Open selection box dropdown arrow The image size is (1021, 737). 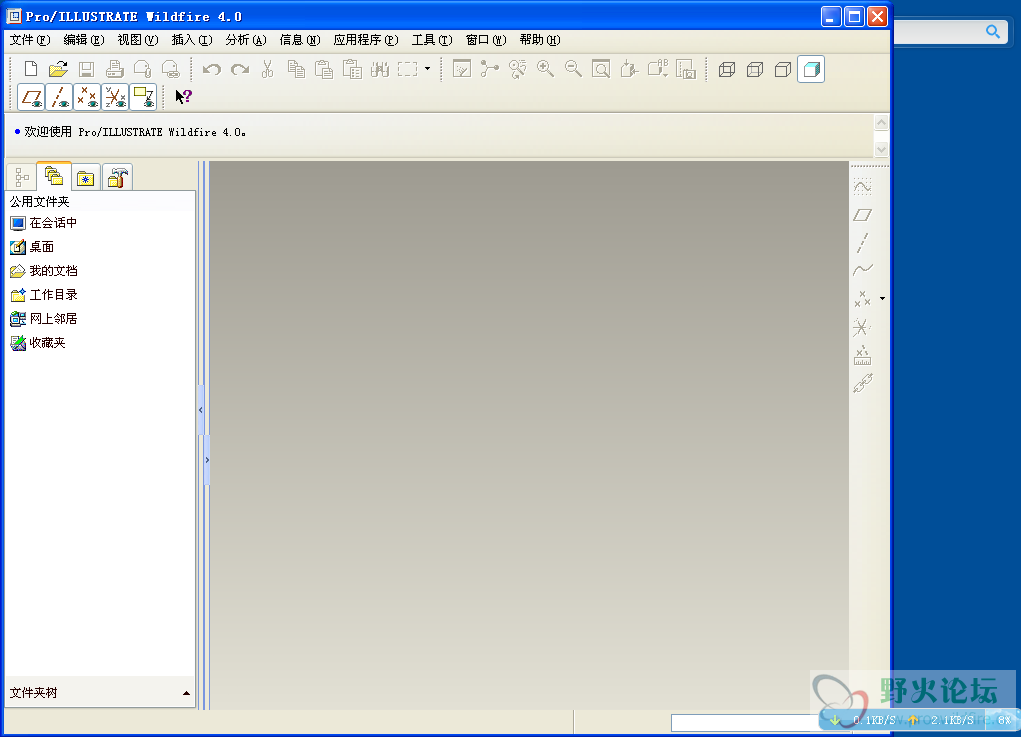tap(427, 68)
